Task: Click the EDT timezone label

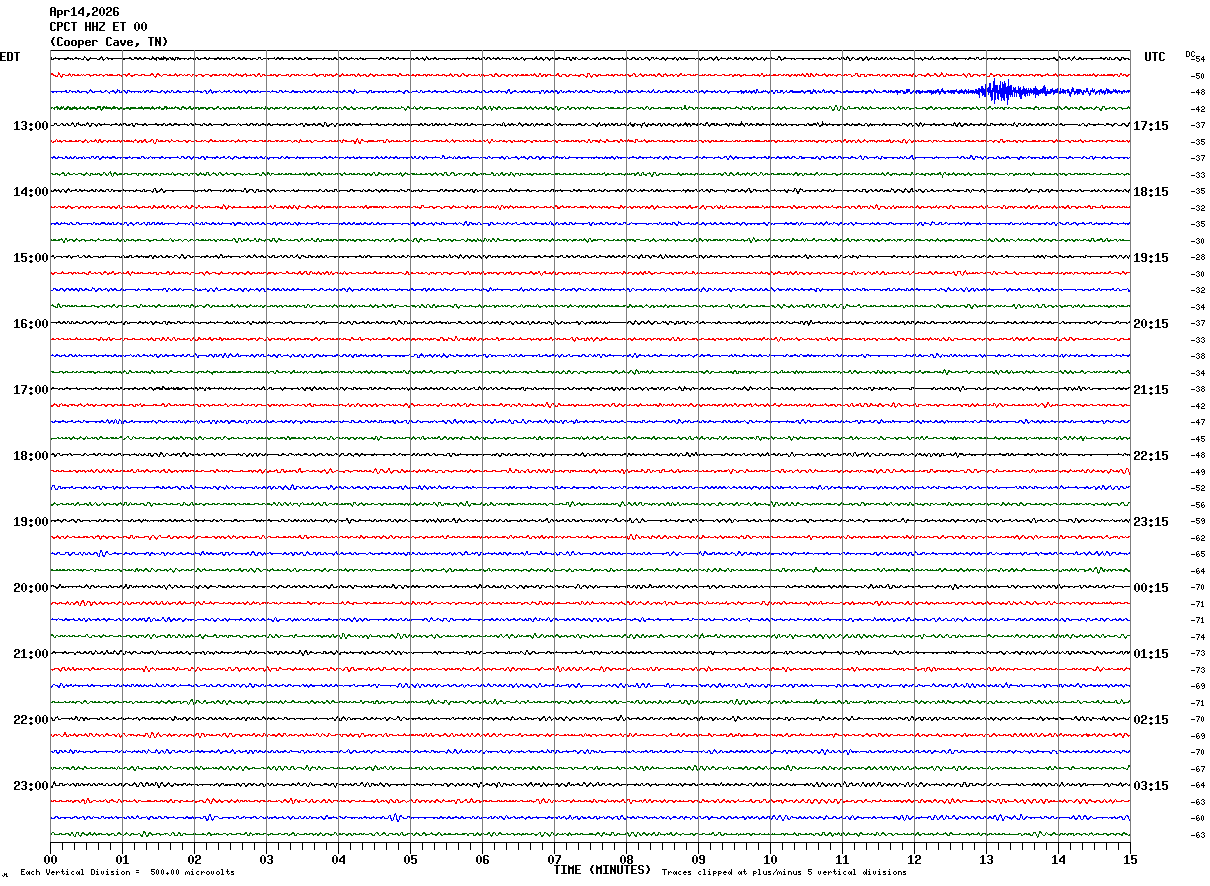Action: click(10, 57)
